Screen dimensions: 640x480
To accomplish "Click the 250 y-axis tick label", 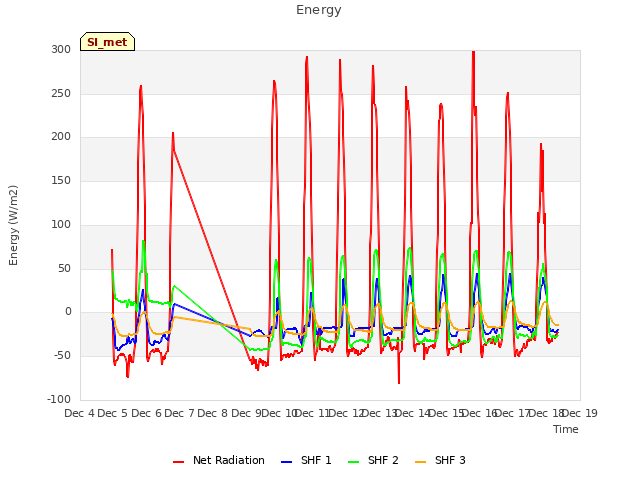I will tap(61, 93).
